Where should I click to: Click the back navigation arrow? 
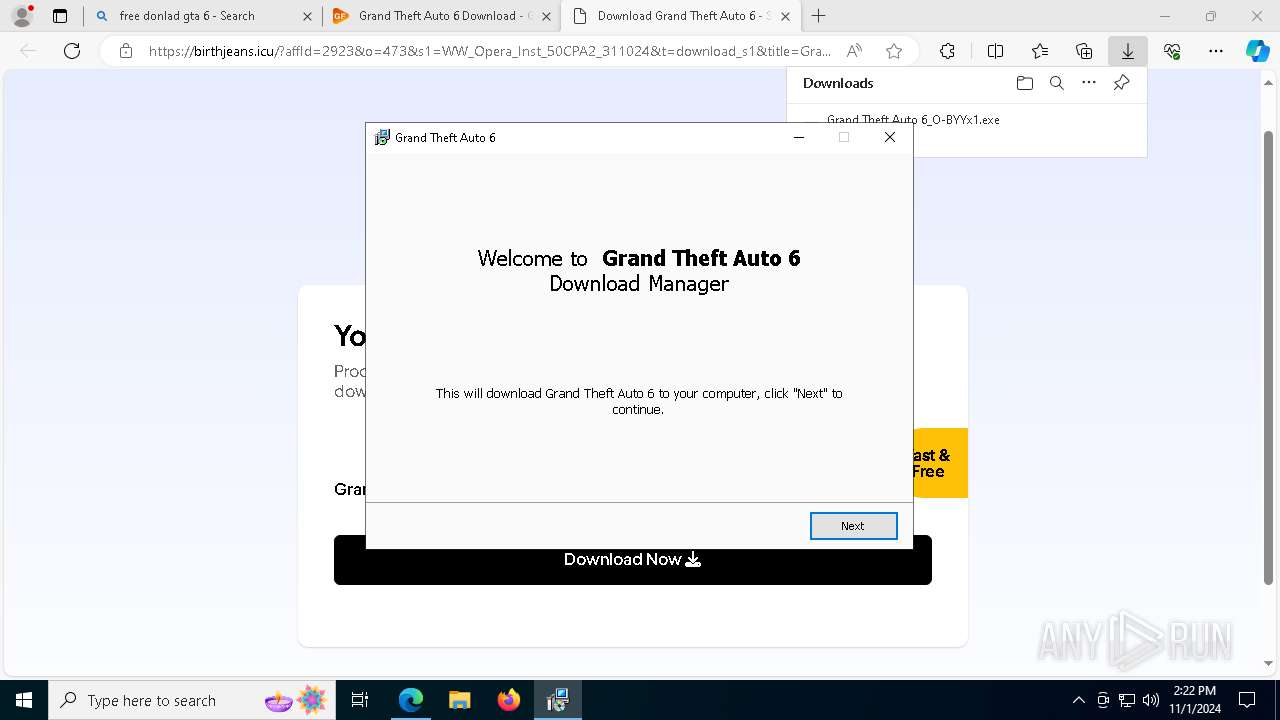(28, 51)
